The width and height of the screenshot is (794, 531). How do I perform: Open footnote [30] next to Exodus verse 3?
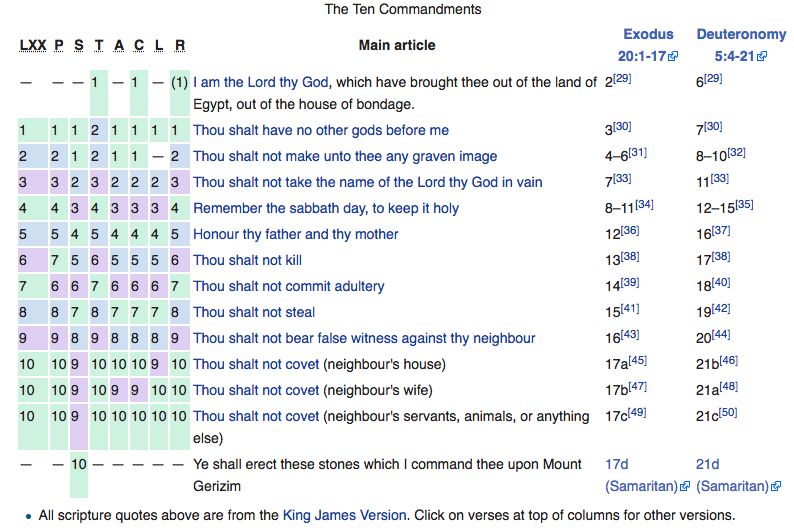pyautogui.click(x=622, y=126)
